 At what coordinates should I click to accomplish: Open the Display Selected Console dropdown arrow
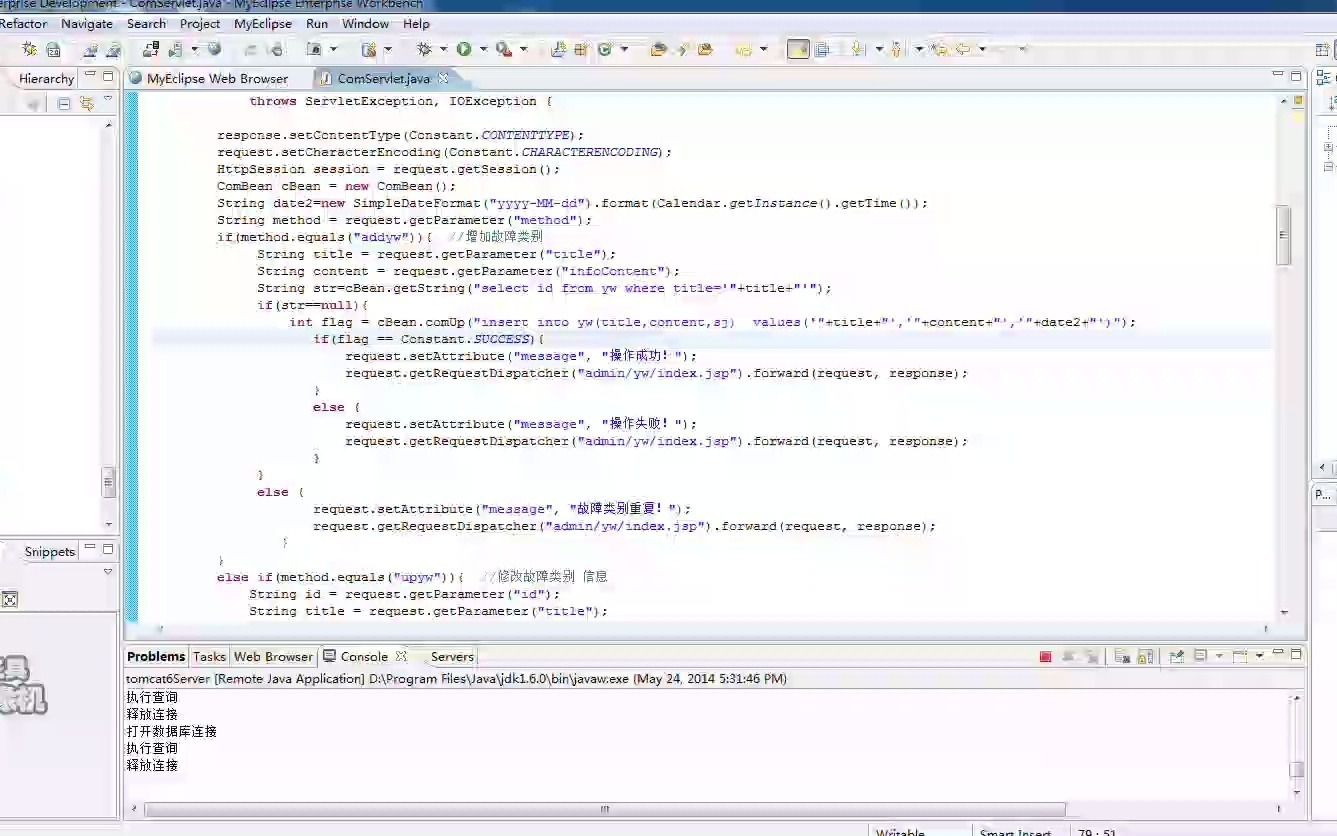click(x=1219, y=657)
